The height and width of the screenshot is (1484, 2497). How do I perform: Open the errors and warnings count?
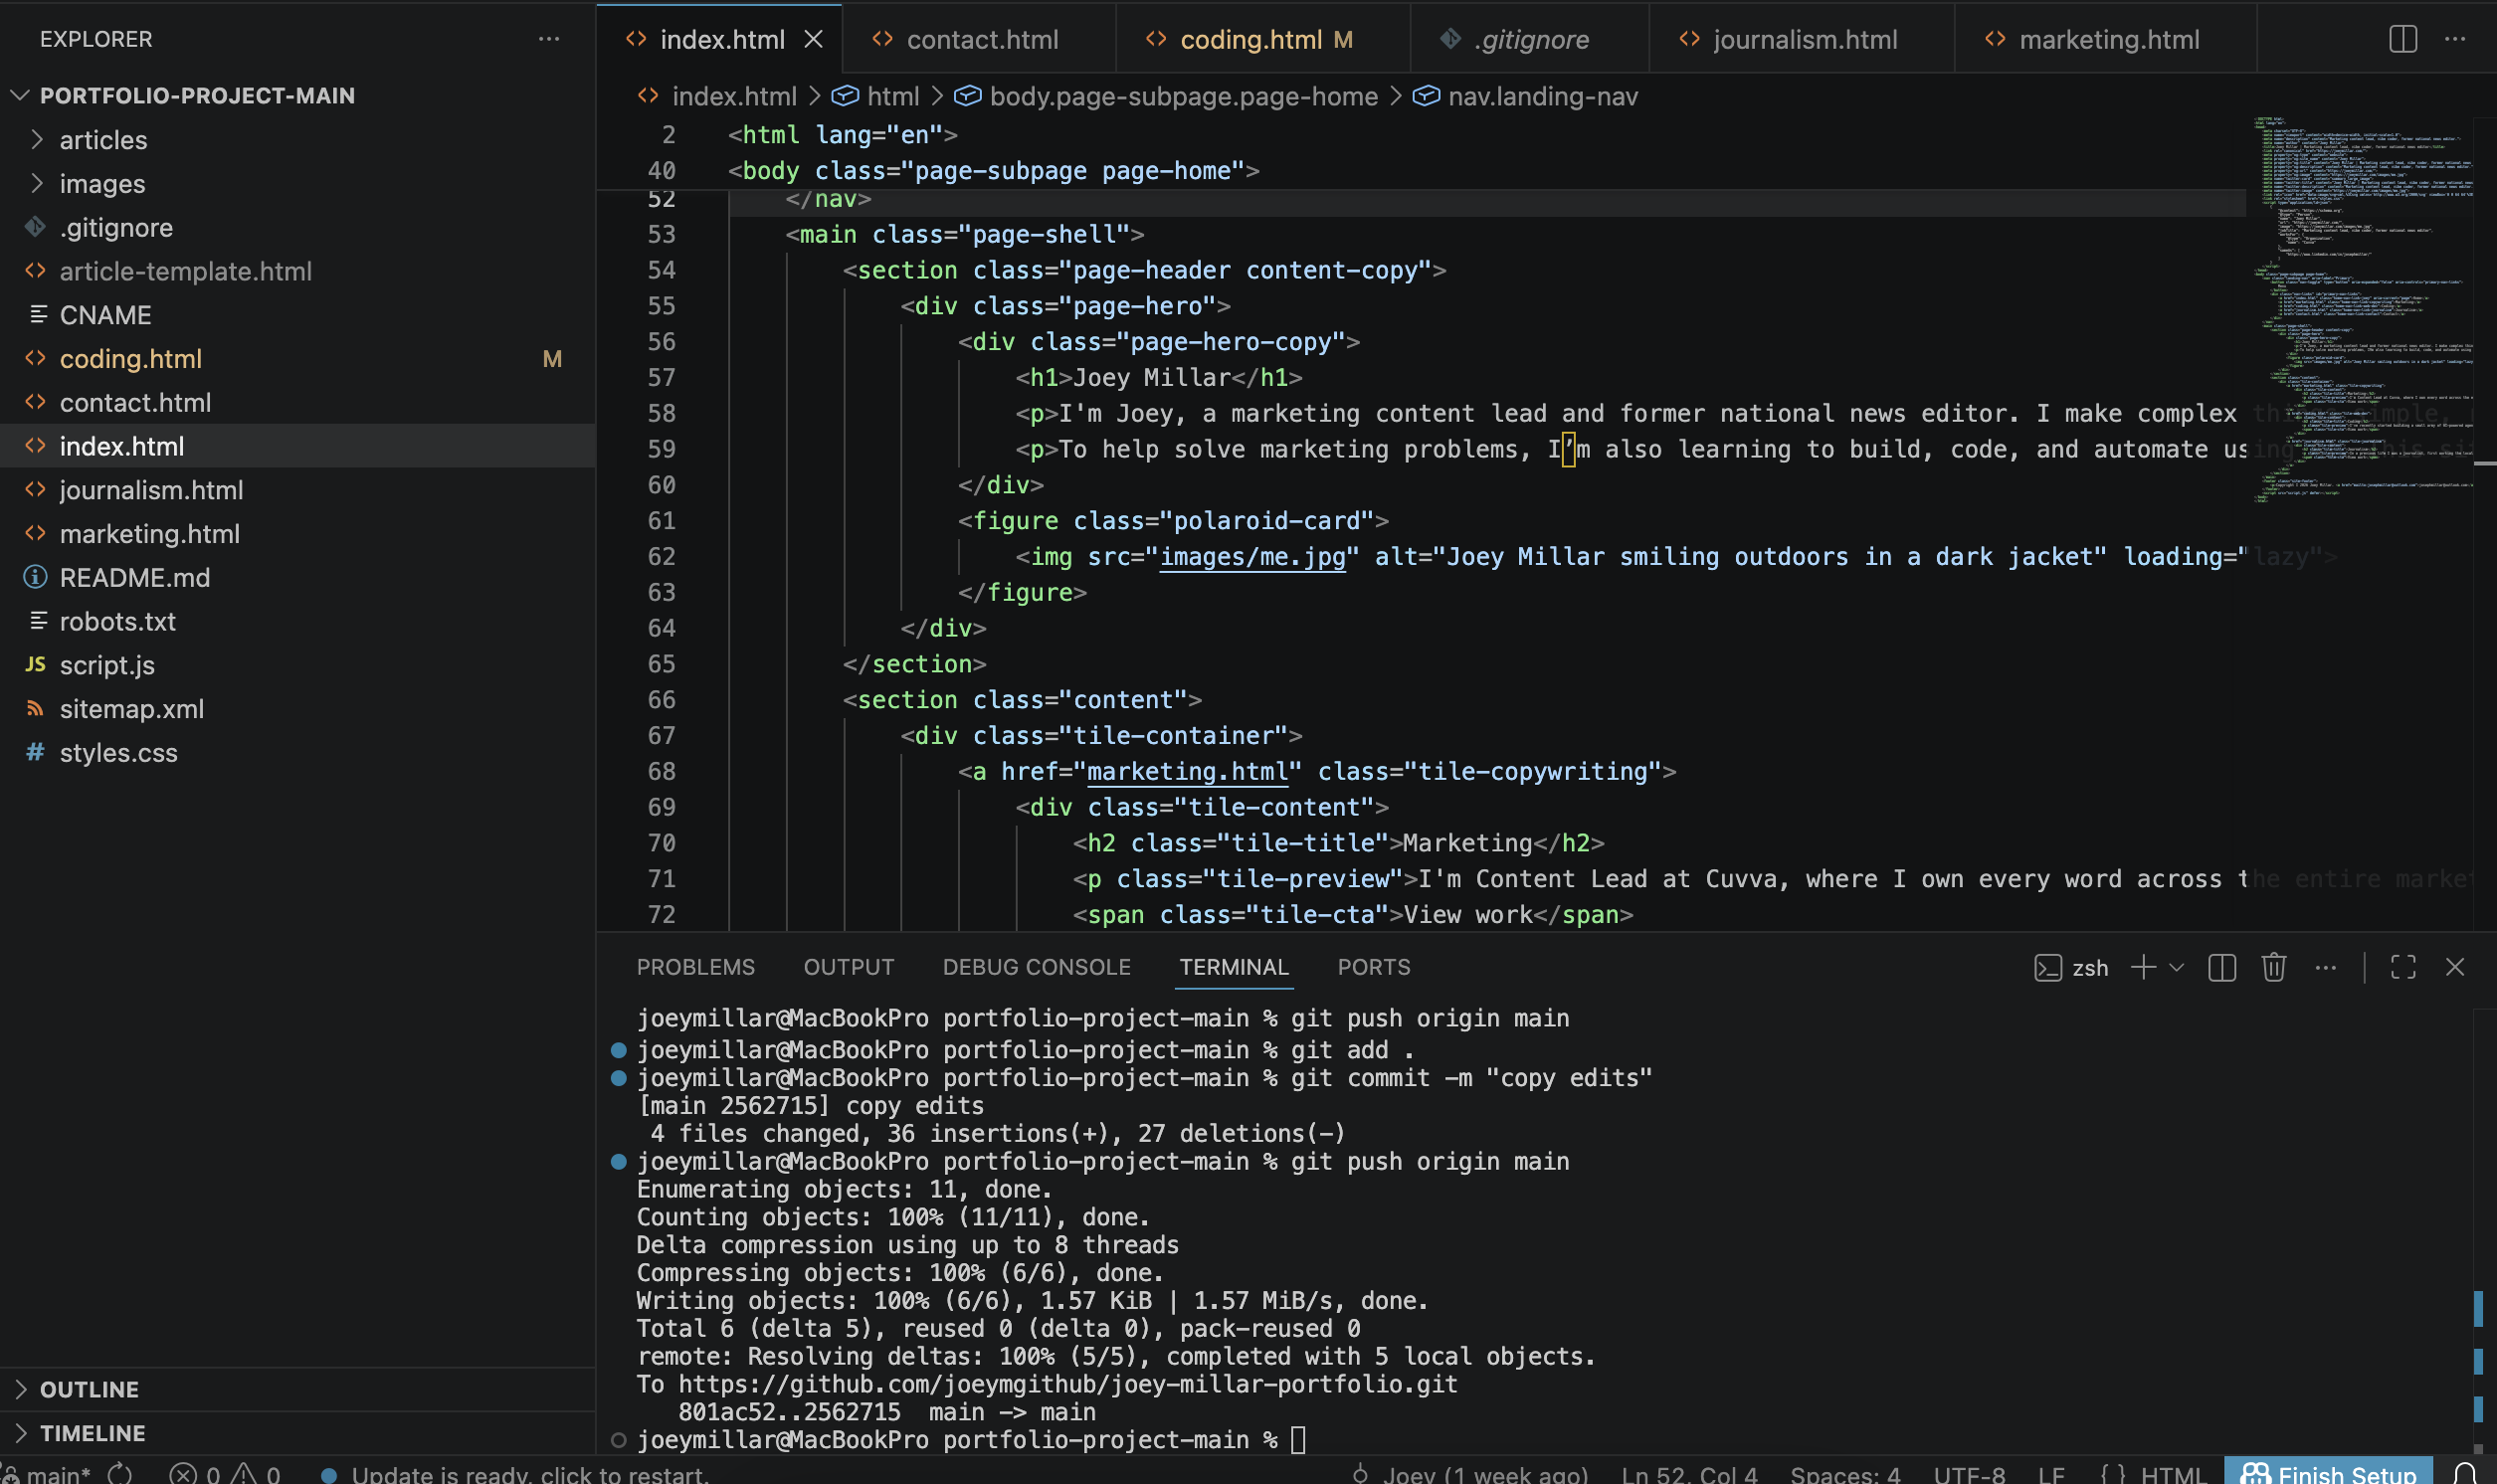click(225, 1474)
